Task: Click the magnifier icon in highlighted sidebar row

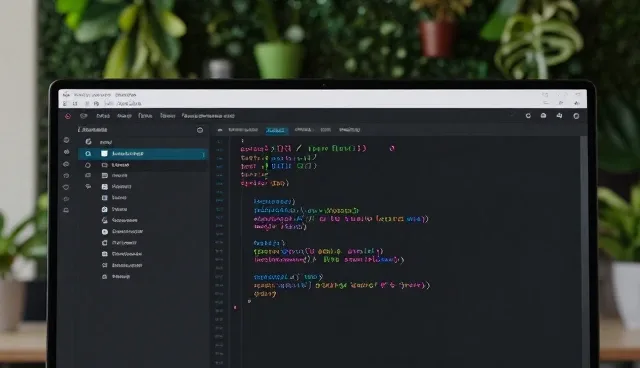Action: [x=88, y=154]
